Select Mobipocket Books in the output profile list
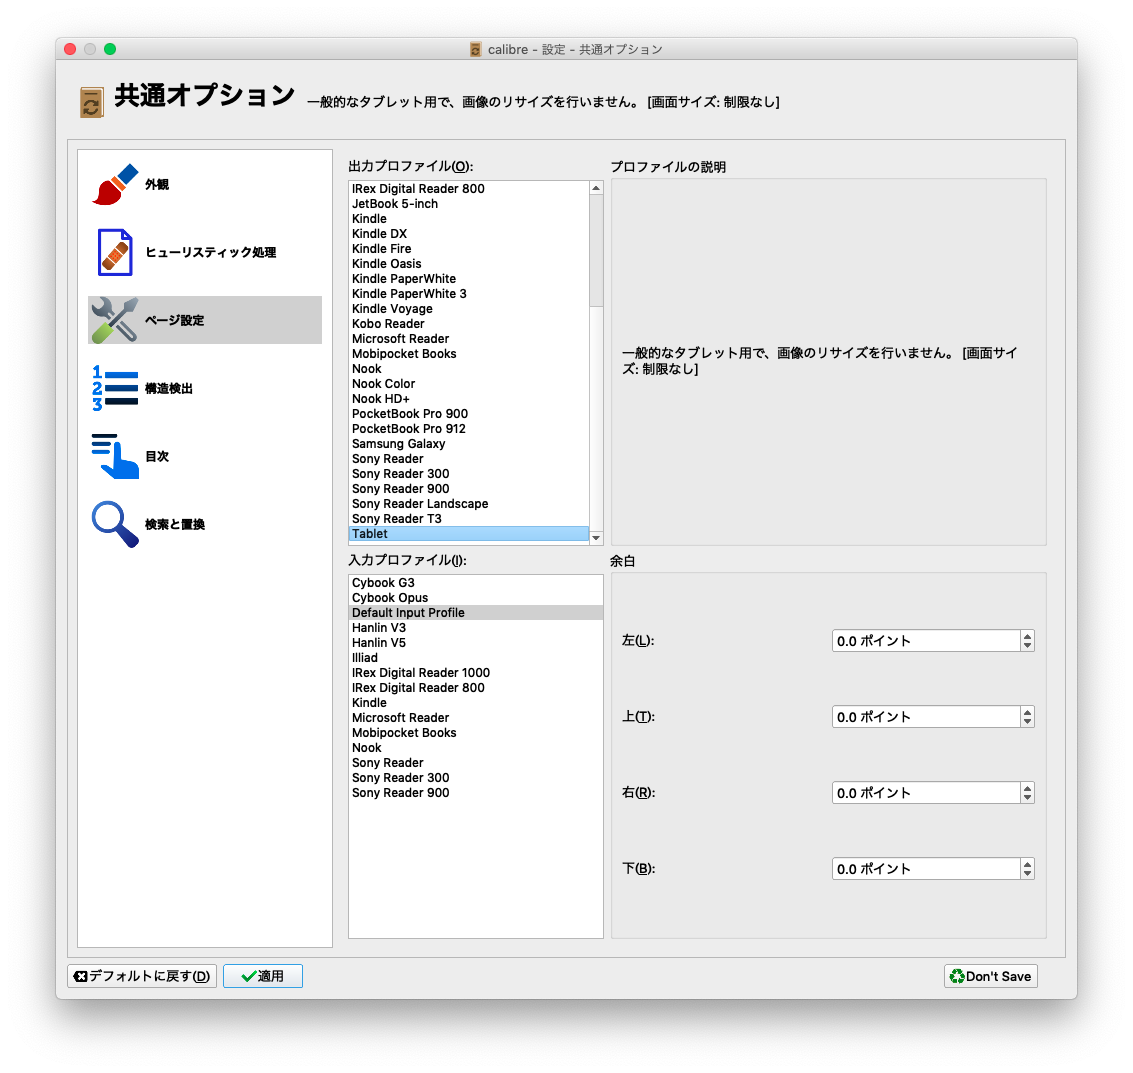The image size is (1133, 1073). [x=469, y=354]
